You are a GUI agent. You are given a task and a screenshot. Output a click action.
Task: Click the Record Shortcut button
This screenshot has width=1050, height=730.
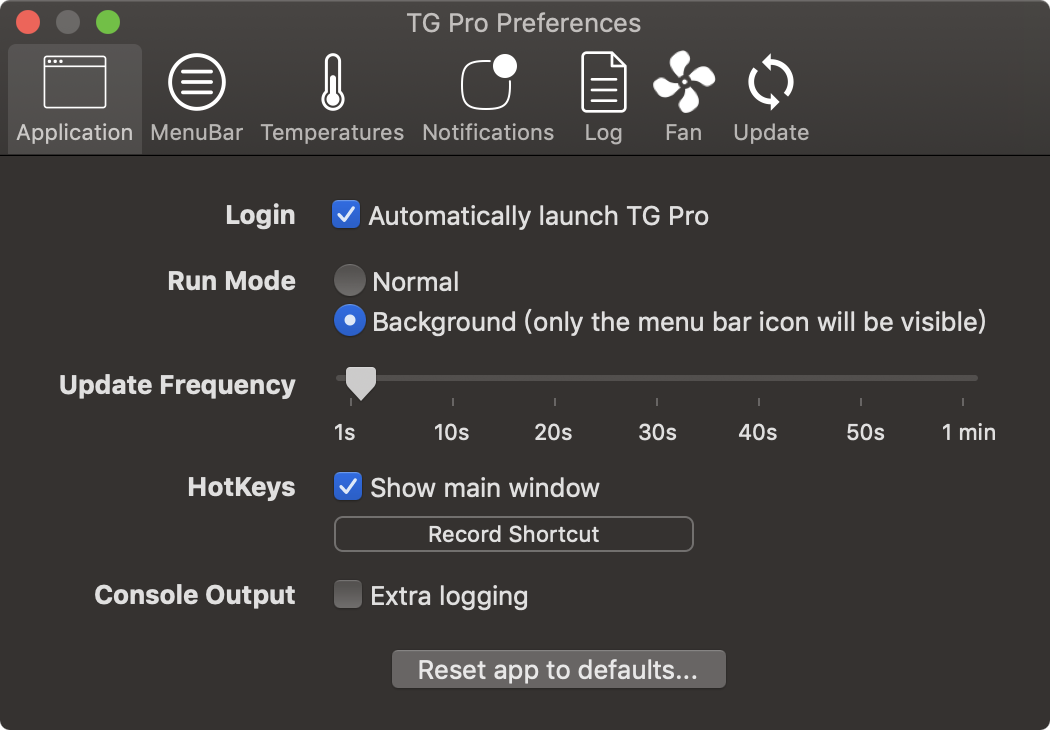[514, 534]
